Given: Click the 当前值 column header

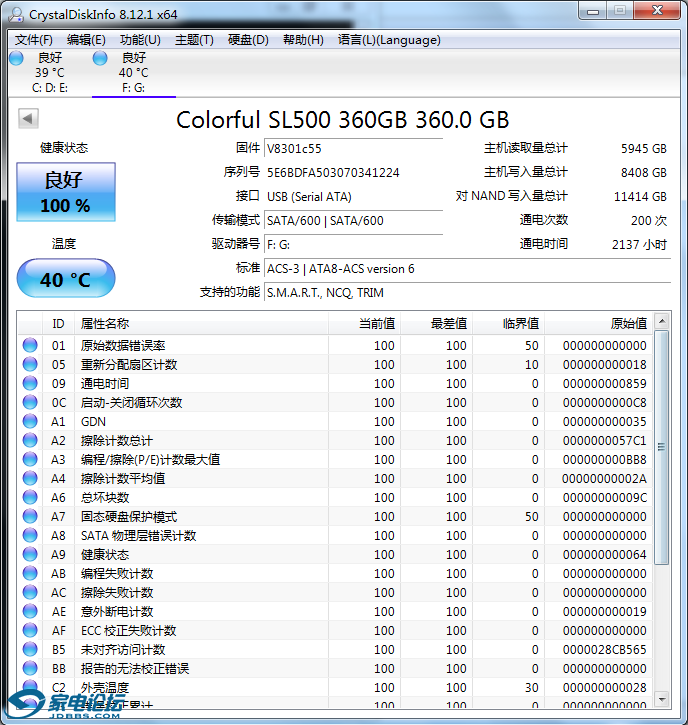Looking at the screenshot, I should (x=364, y=323).
